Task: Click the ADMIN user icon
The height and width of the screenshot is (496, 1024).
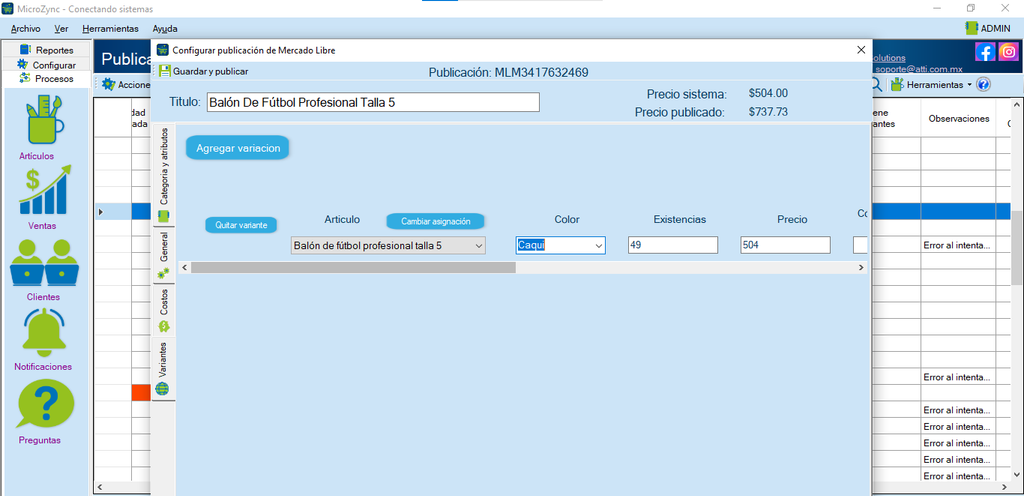Action: 972,28
